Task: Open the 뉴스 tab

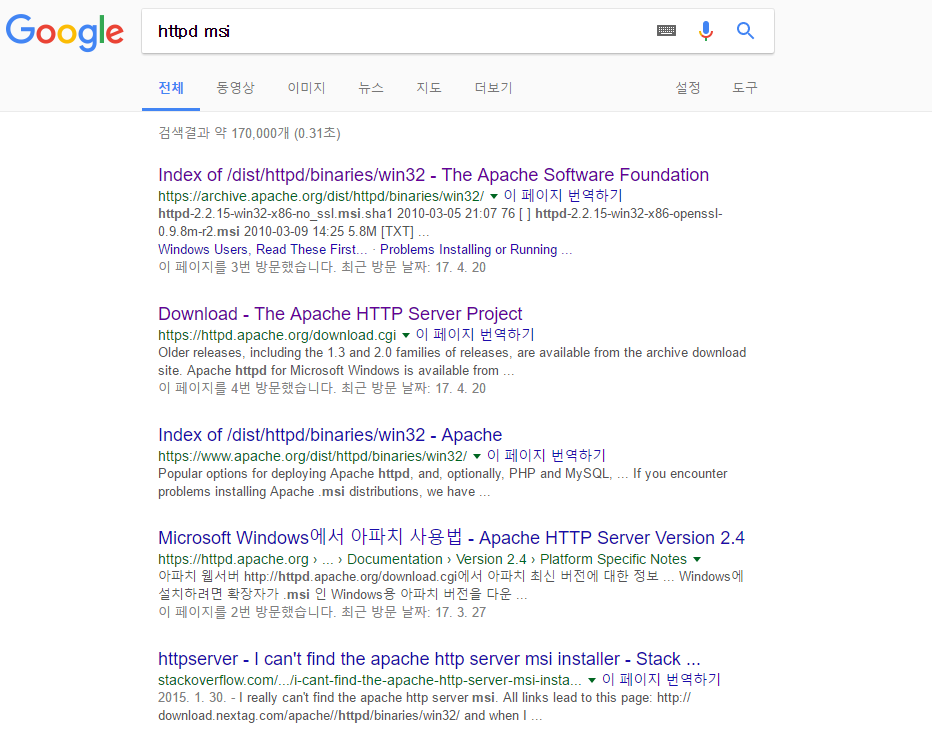Action: click(371, 88)
